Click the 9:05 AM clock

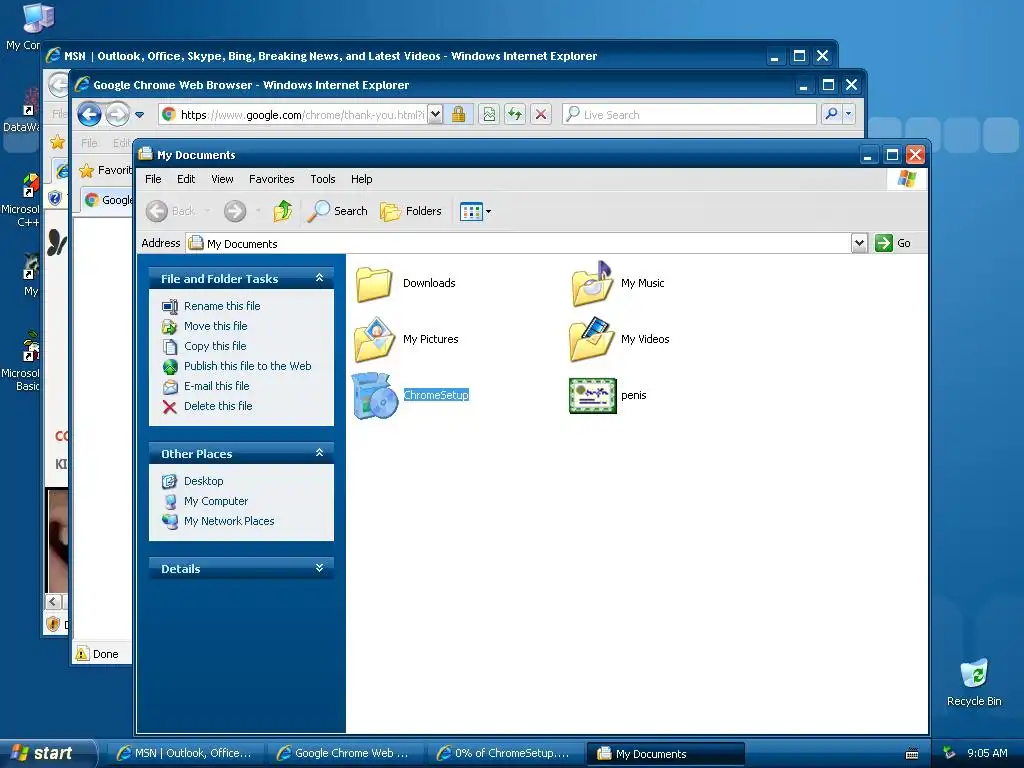click(987, 754)
